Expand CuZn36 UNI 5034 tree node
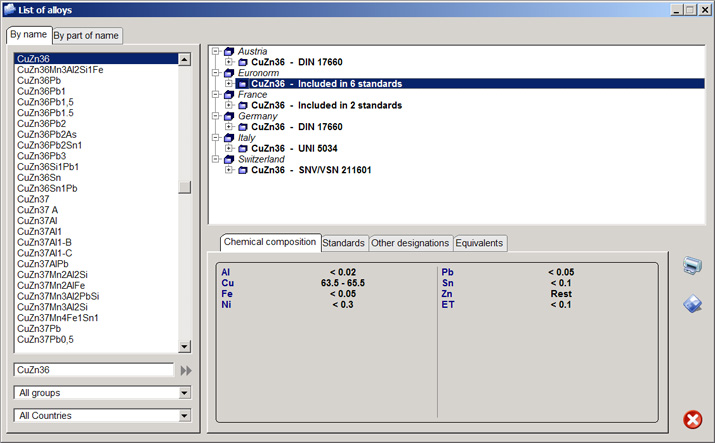Screen dimensions: 715x443 click(x=229, y=149)
